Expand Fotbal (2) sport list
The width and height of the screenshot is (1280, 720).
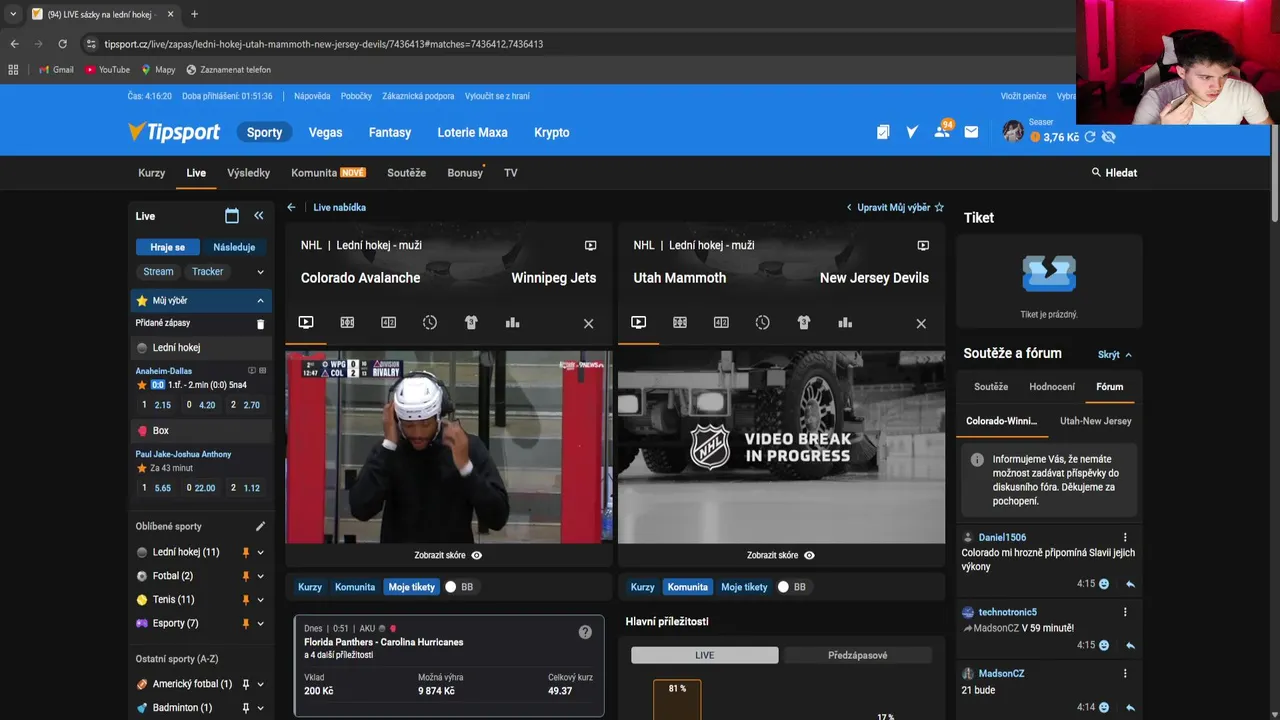(261, 576)
